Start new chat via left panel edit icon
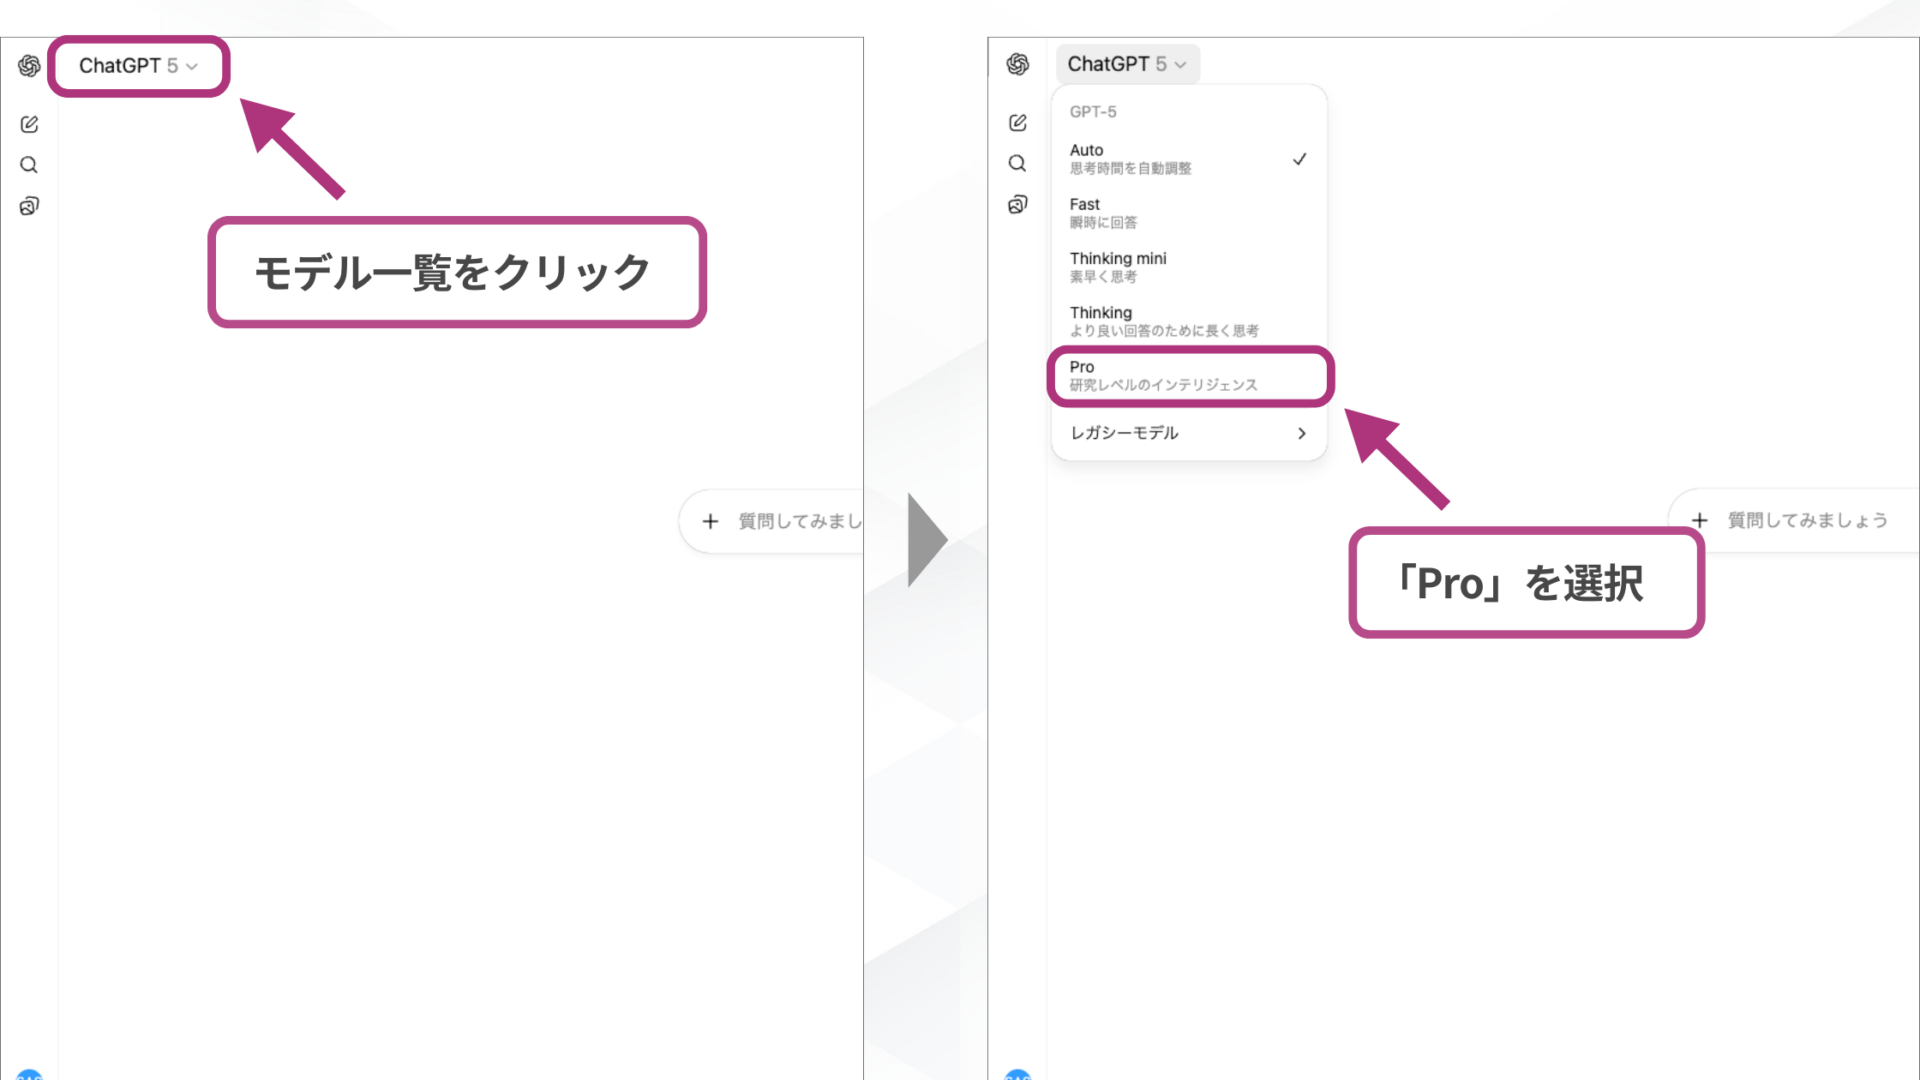The image size is (1920, 1080). pos(29,124)
